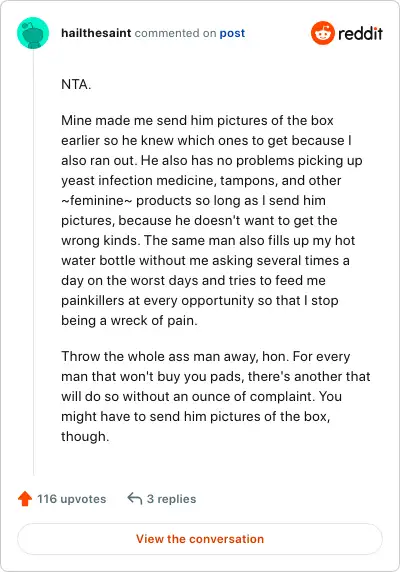The height and width of the screenshot is (572, 400).
Task: Click the NTA. verdict line
Action: point(76,85)
